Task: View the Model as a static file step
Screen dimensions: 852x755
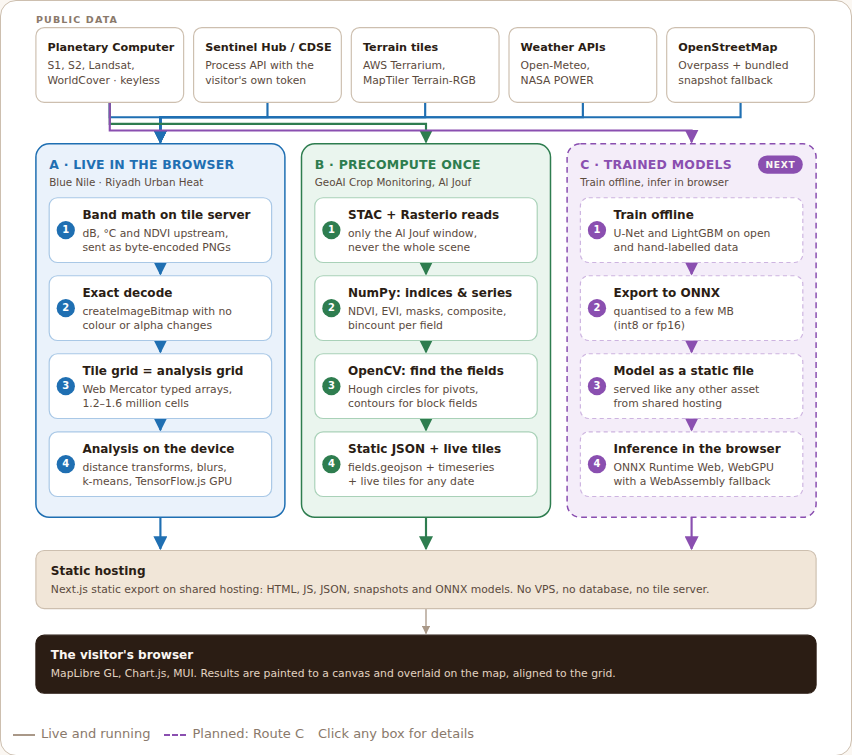Action: [691, 386]
